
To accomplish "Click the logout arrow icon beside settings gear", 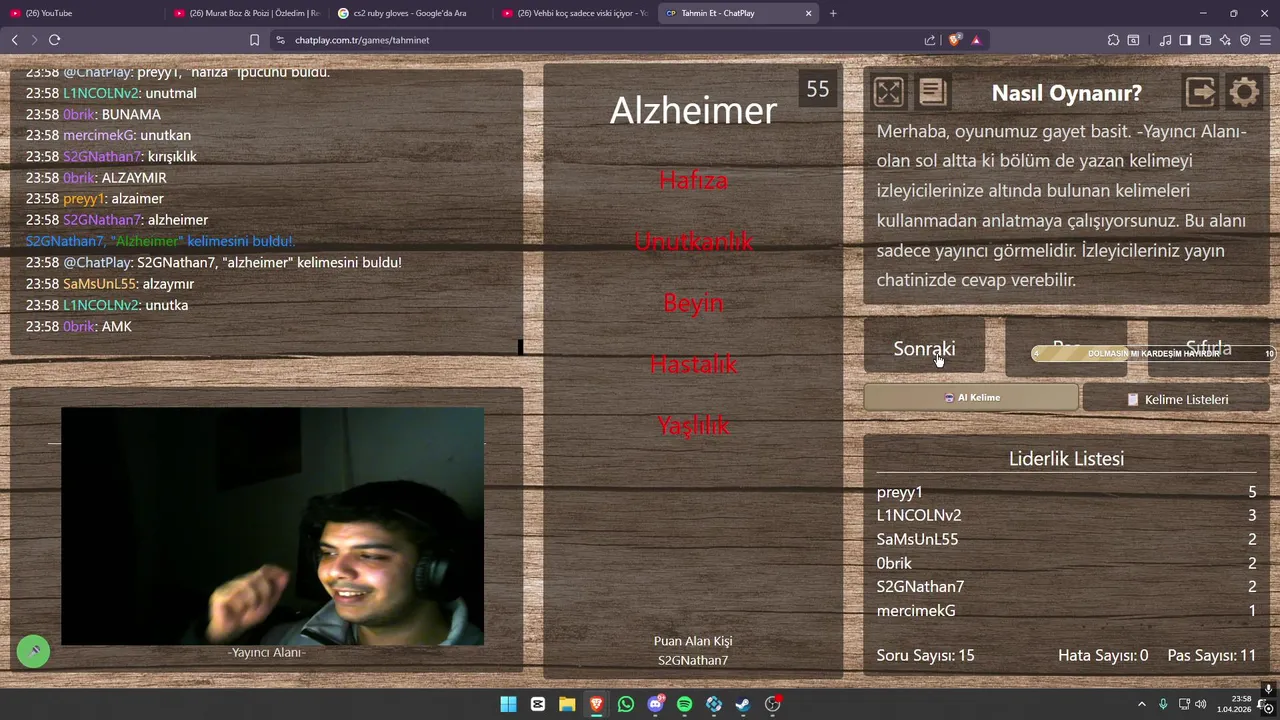I will click(1200, 92).
